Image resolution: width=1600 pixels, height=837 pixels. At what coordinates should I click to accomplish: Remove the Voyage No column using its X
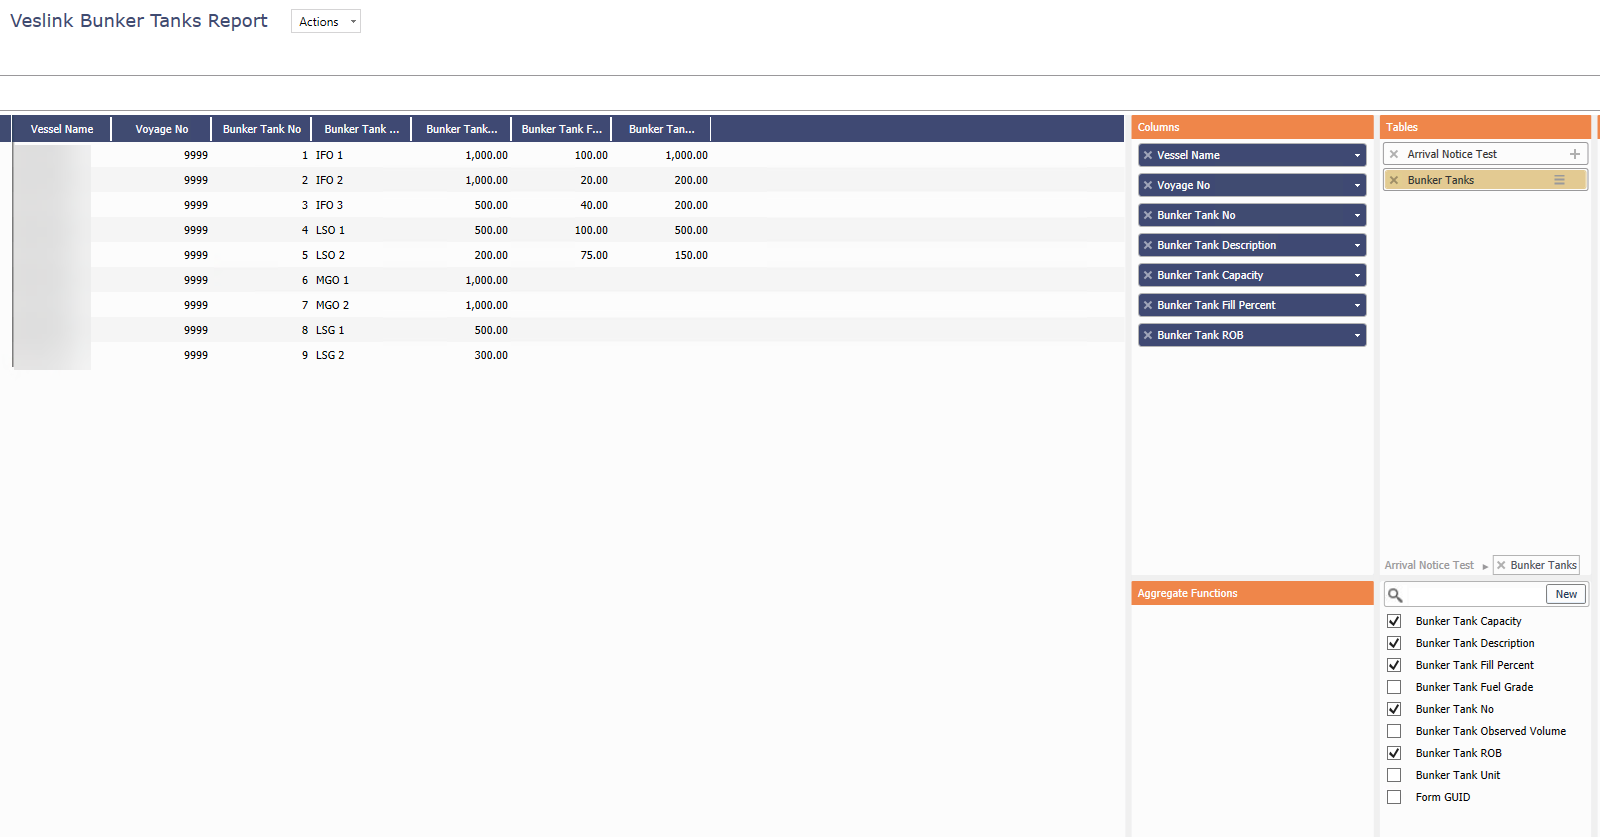pos(1148,185)
